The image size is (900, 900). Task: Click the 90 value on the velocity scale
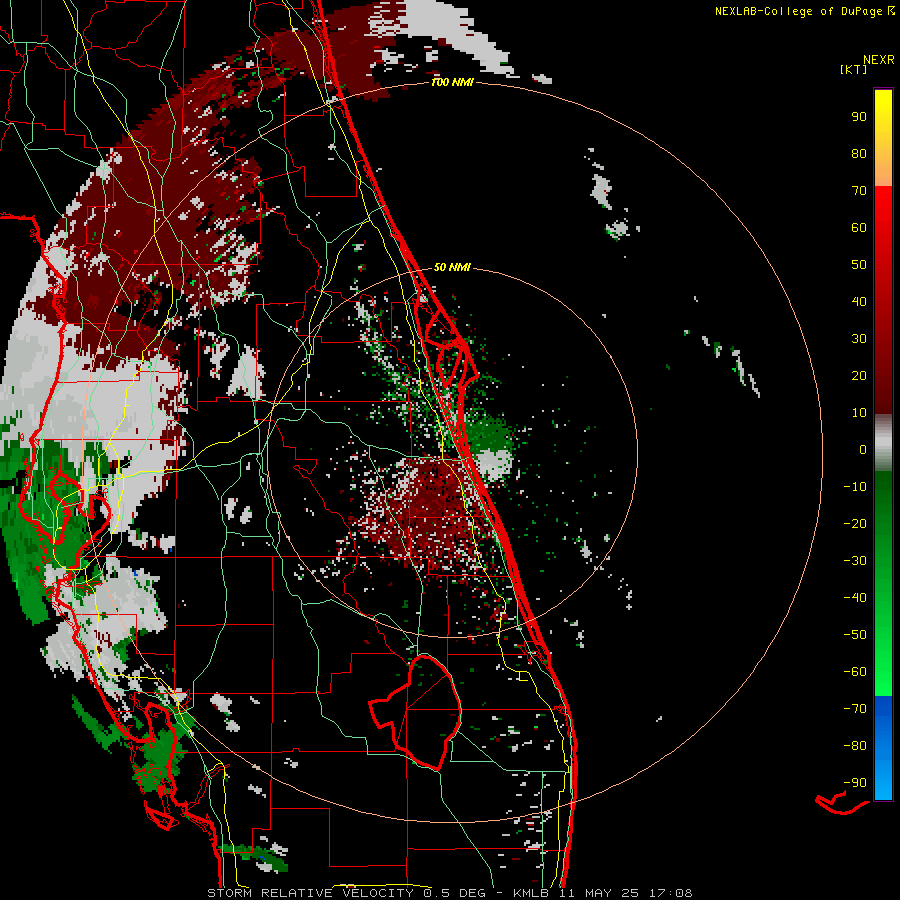click(x=859, y=117)
